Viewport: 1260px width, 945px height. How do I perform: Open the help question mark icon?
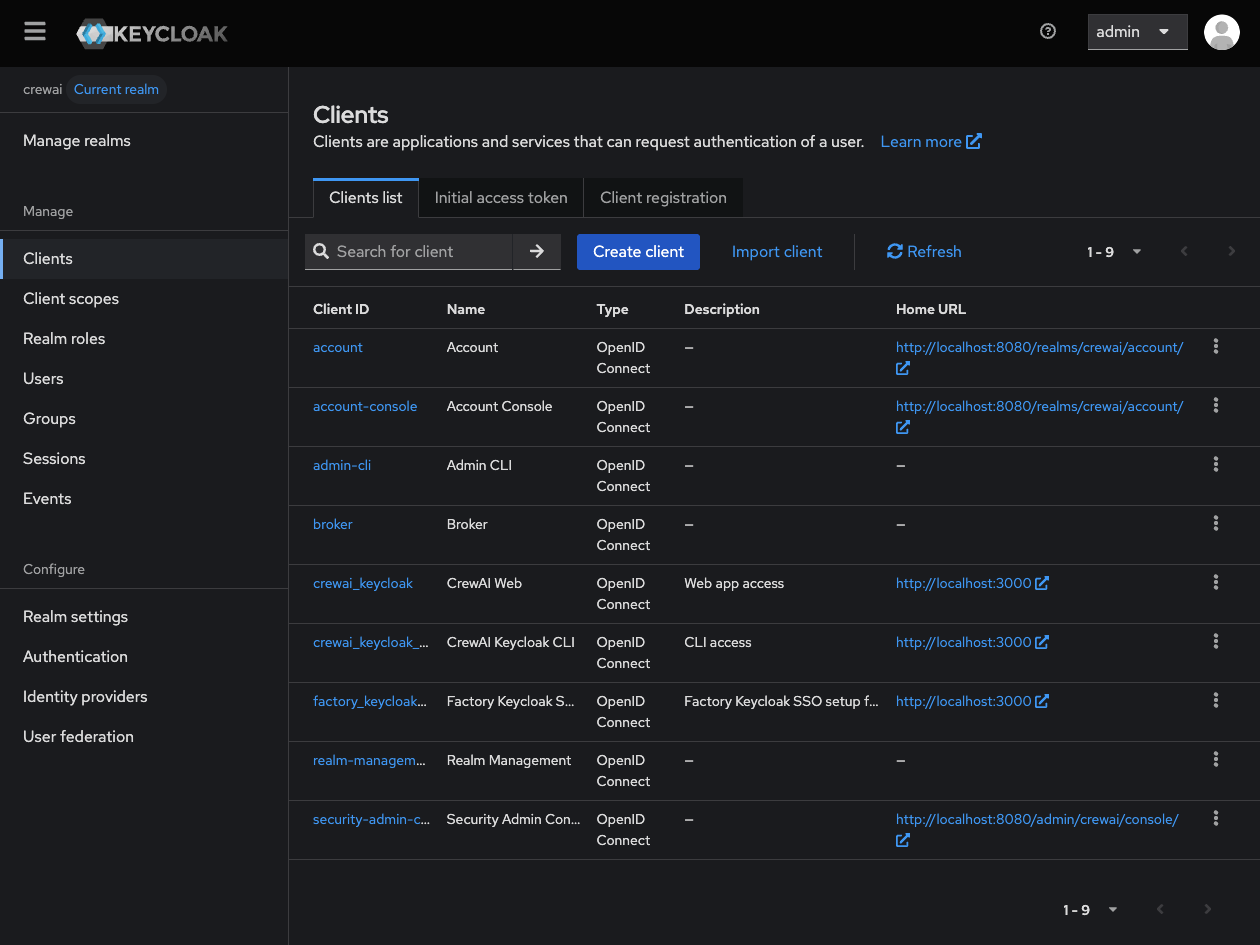tap(1047, 31)
